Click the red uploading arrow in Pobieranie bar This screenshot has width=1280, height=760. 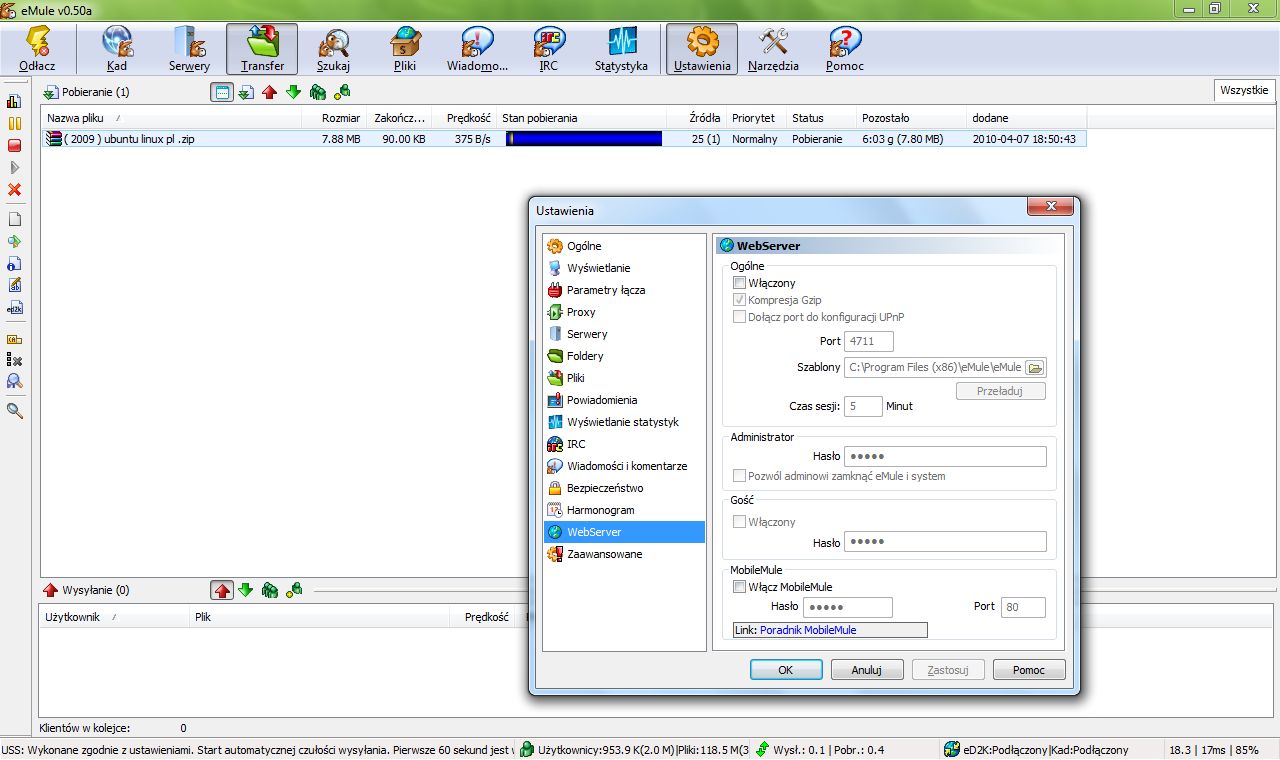269,92
